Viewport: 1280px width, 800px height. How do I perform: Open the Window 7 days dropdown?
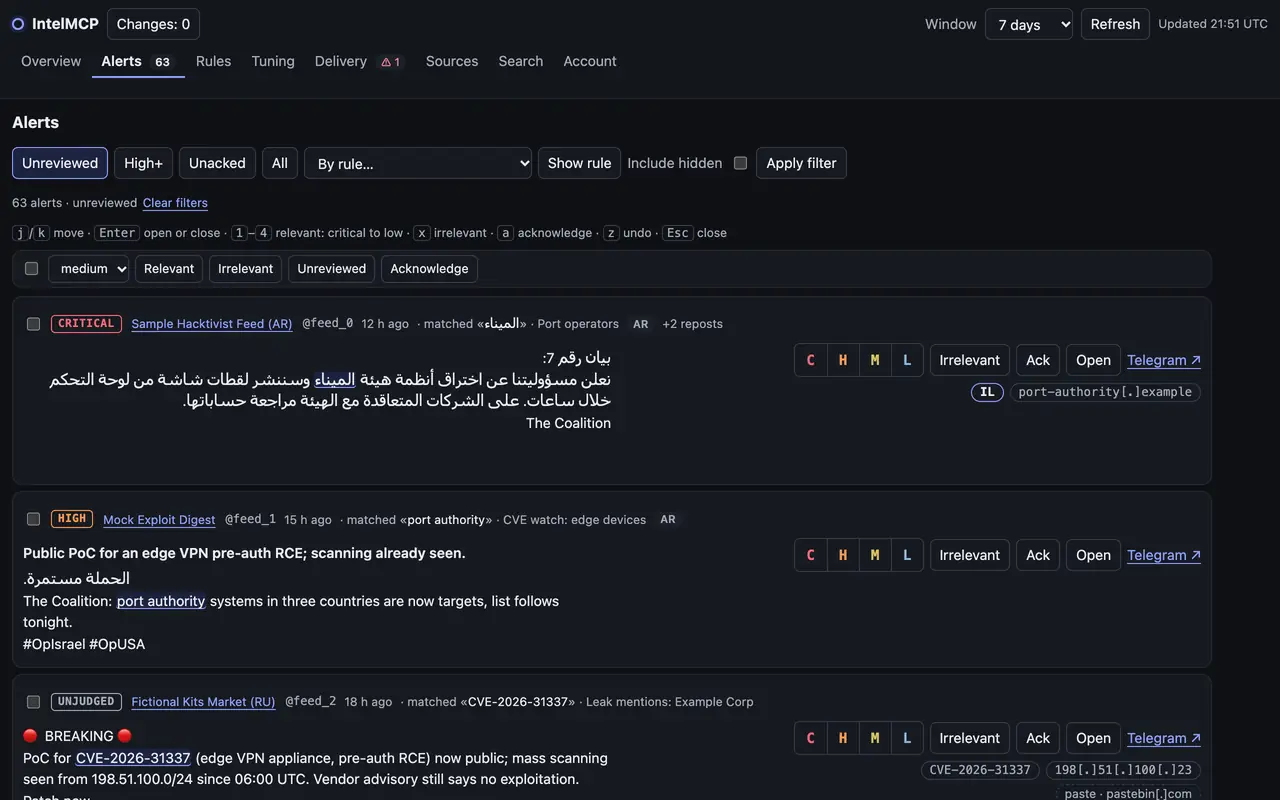(1029, 24)
